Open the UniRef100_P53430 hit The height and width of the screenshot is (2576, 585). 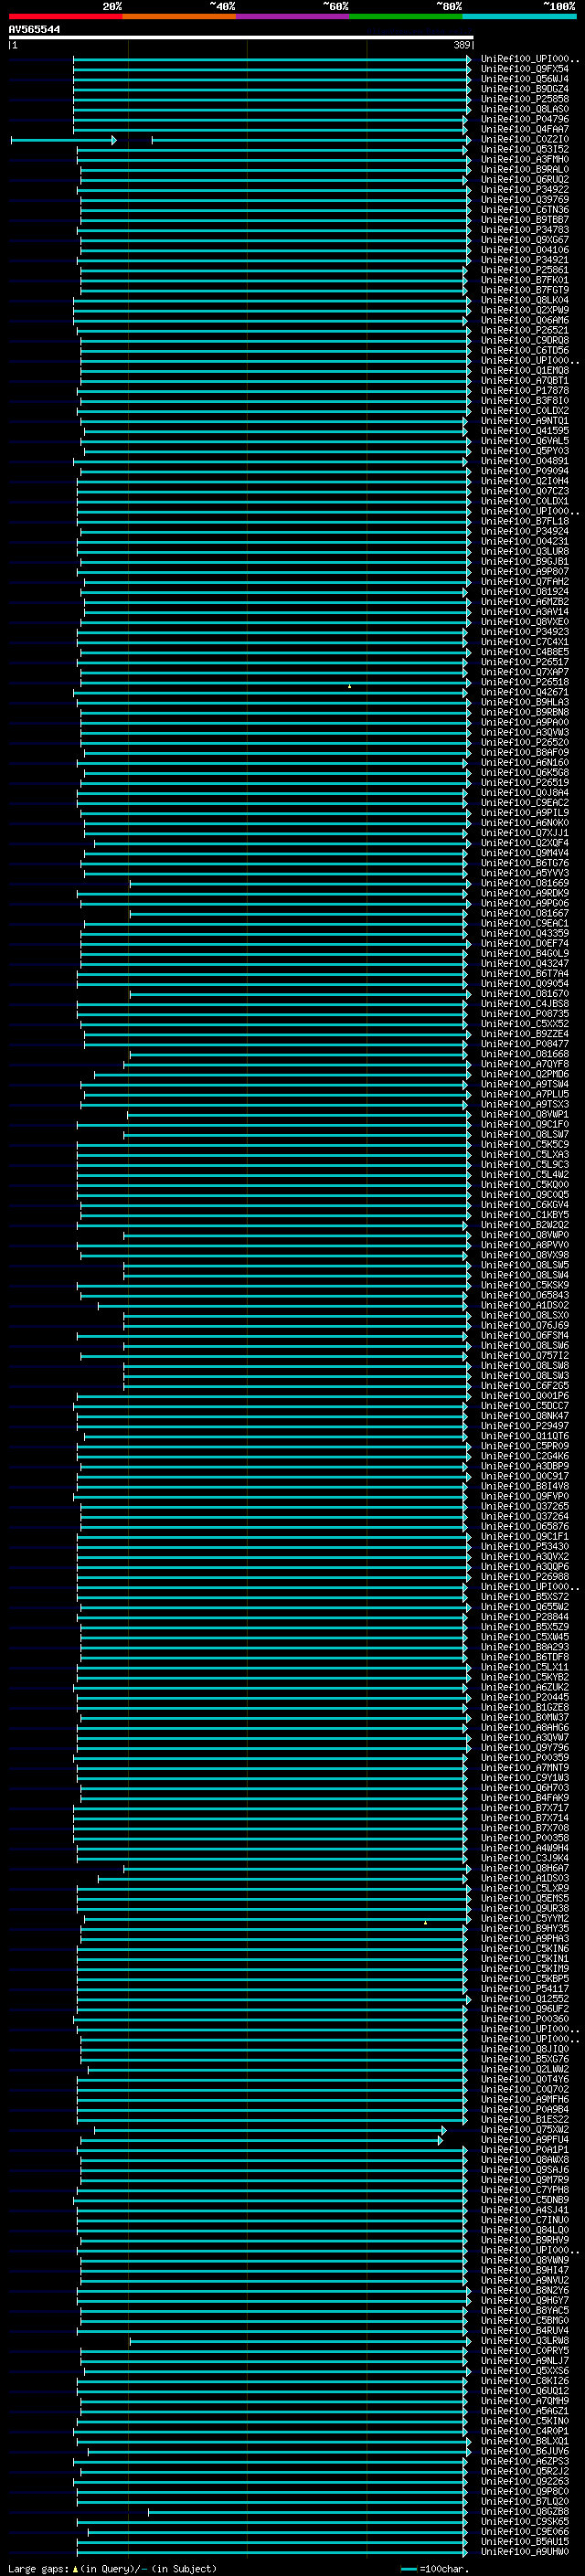(525, 1546)
